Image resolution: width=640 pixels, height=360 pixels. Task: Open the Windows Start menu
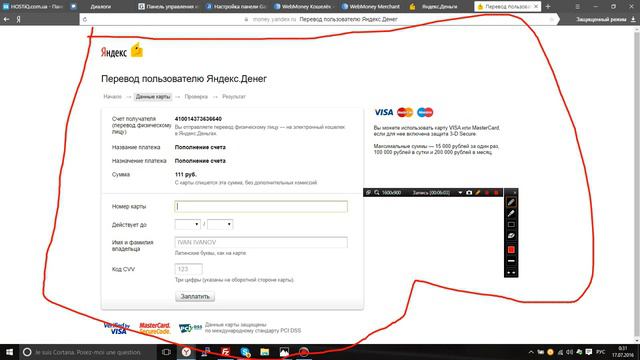tap(9, 352)
